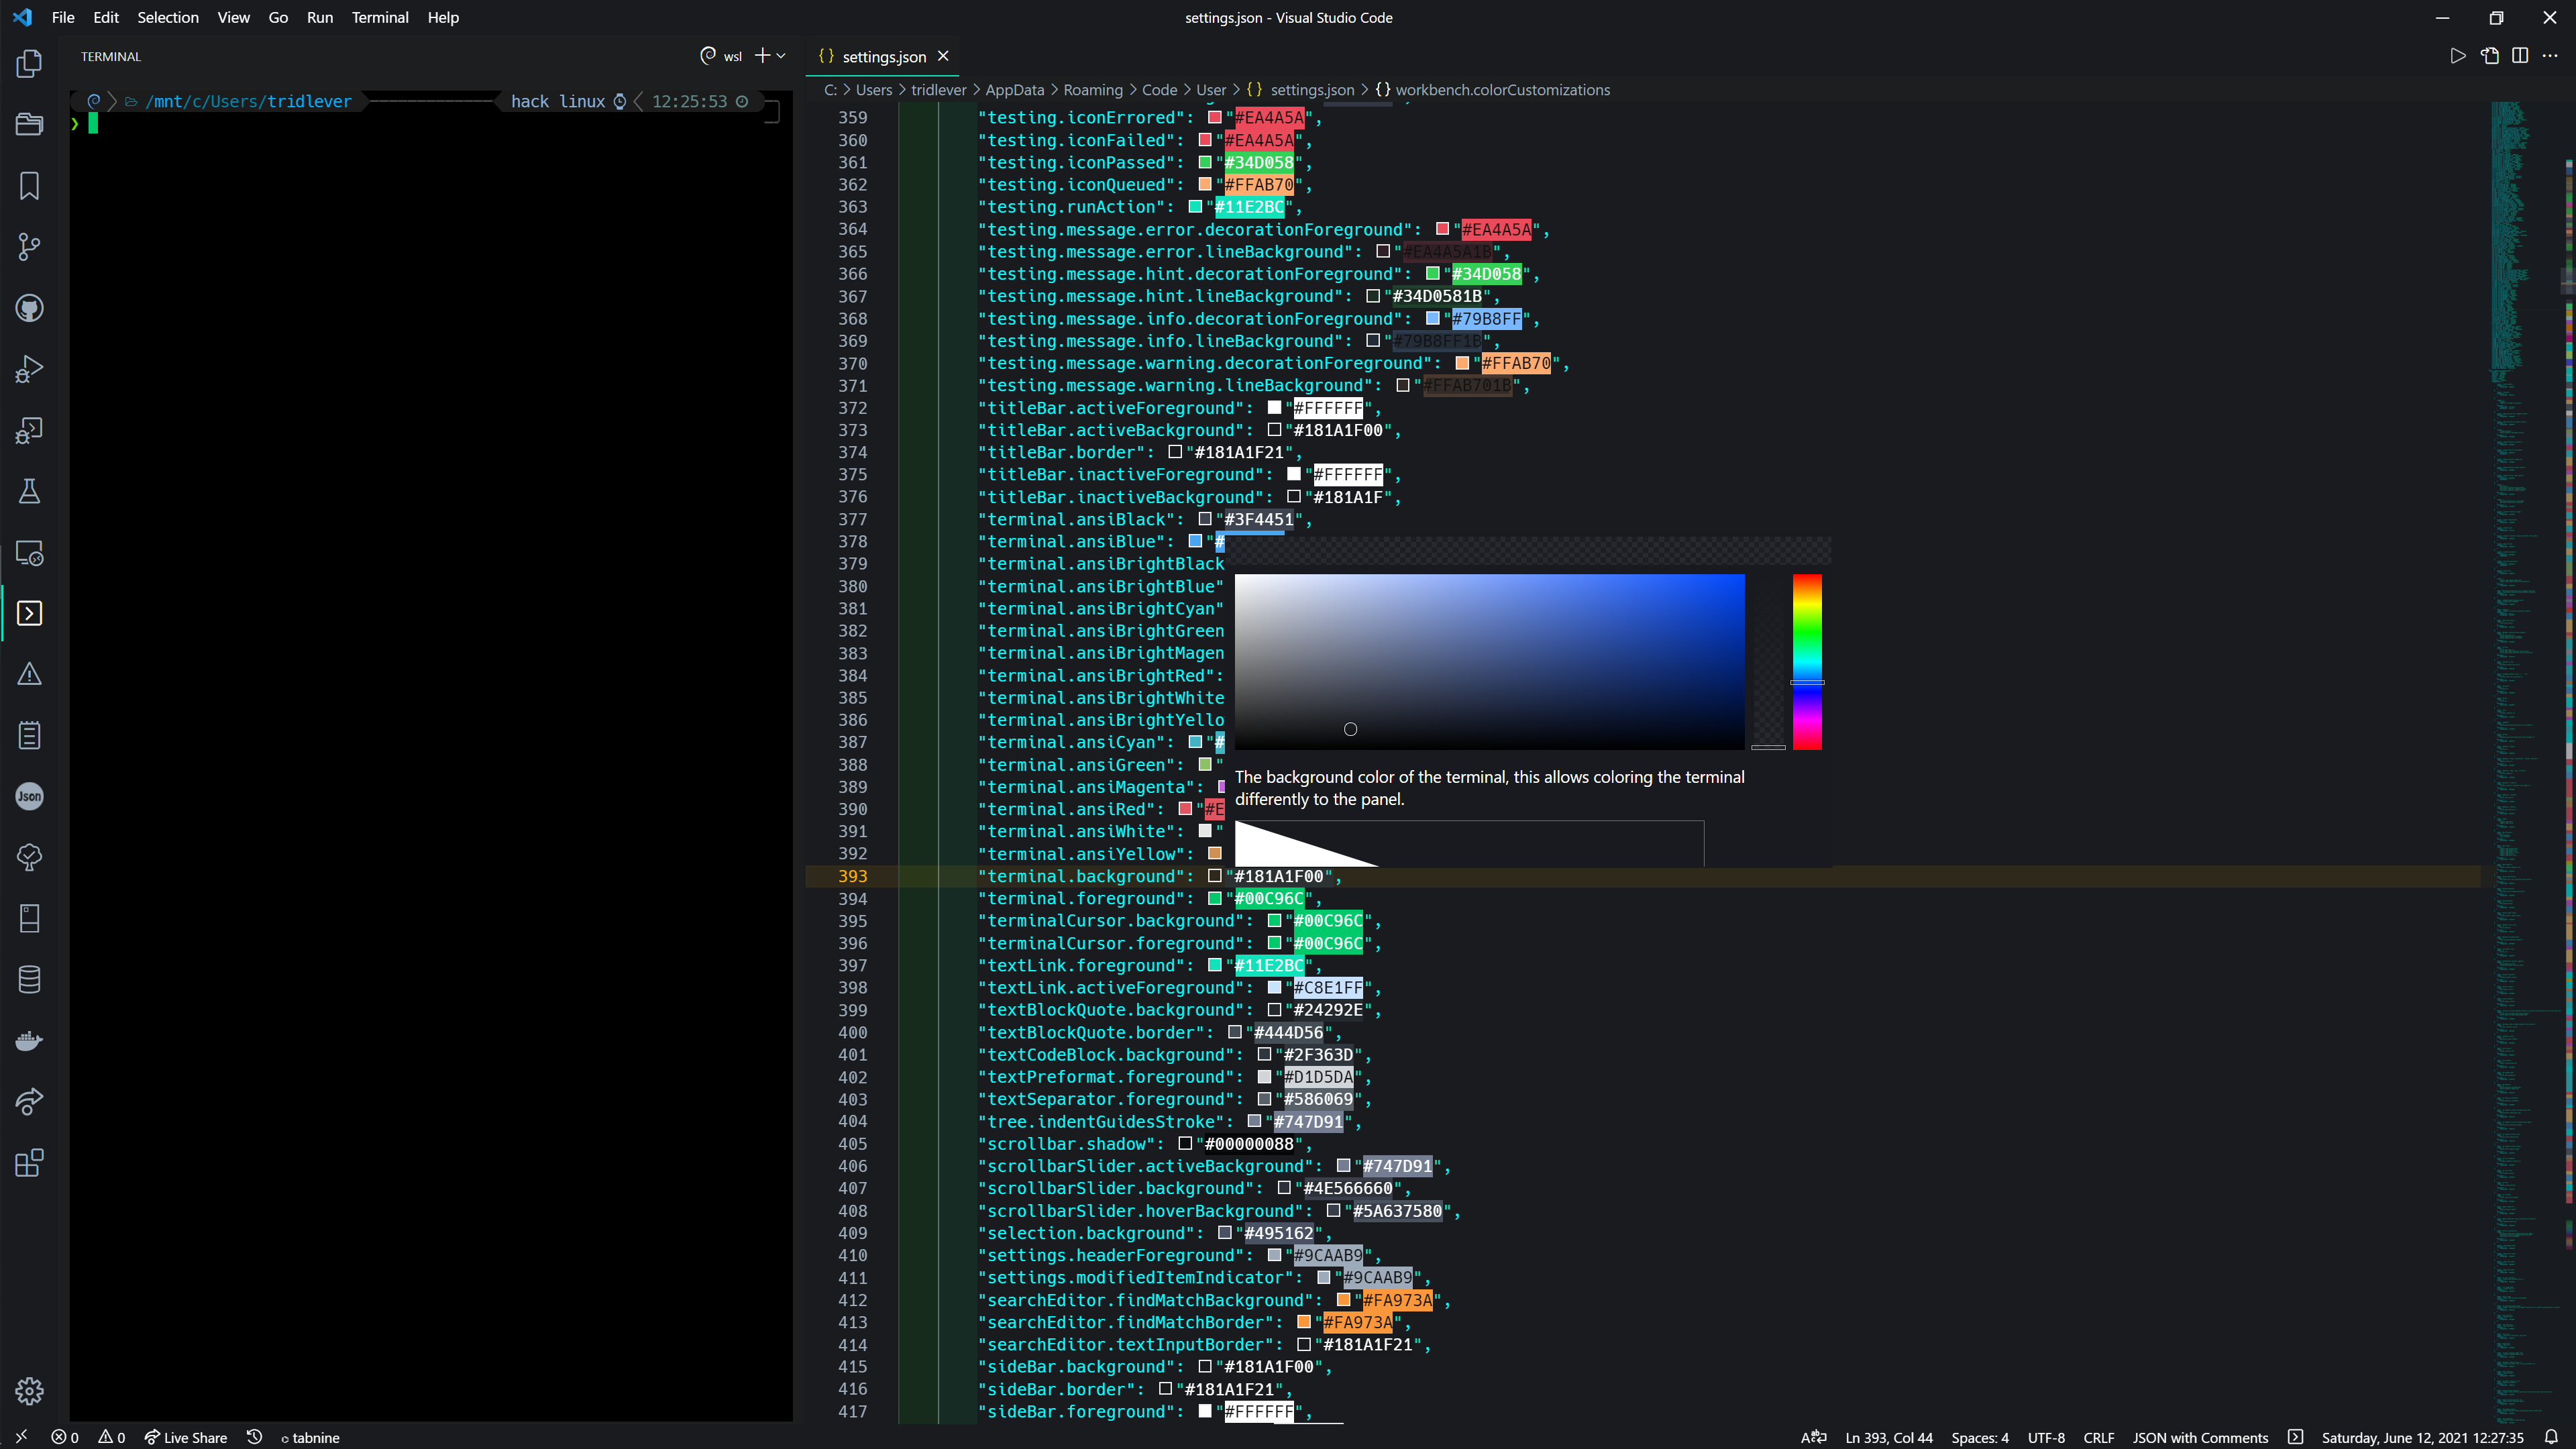Image resolution: width=2576 pixels, height=1449 pixels.
Task: Open the Docker view in the activity bar
Action: pyautogui.click(x=29, y=1040)
